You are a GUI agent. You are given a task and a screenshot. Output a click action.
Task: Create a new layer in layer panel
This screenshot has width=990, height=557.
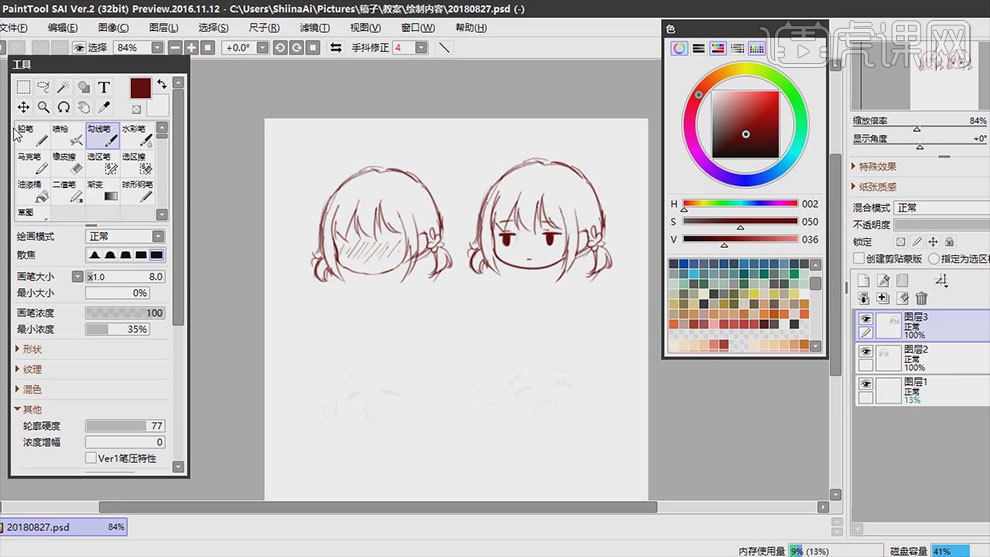tap(863, 280)
